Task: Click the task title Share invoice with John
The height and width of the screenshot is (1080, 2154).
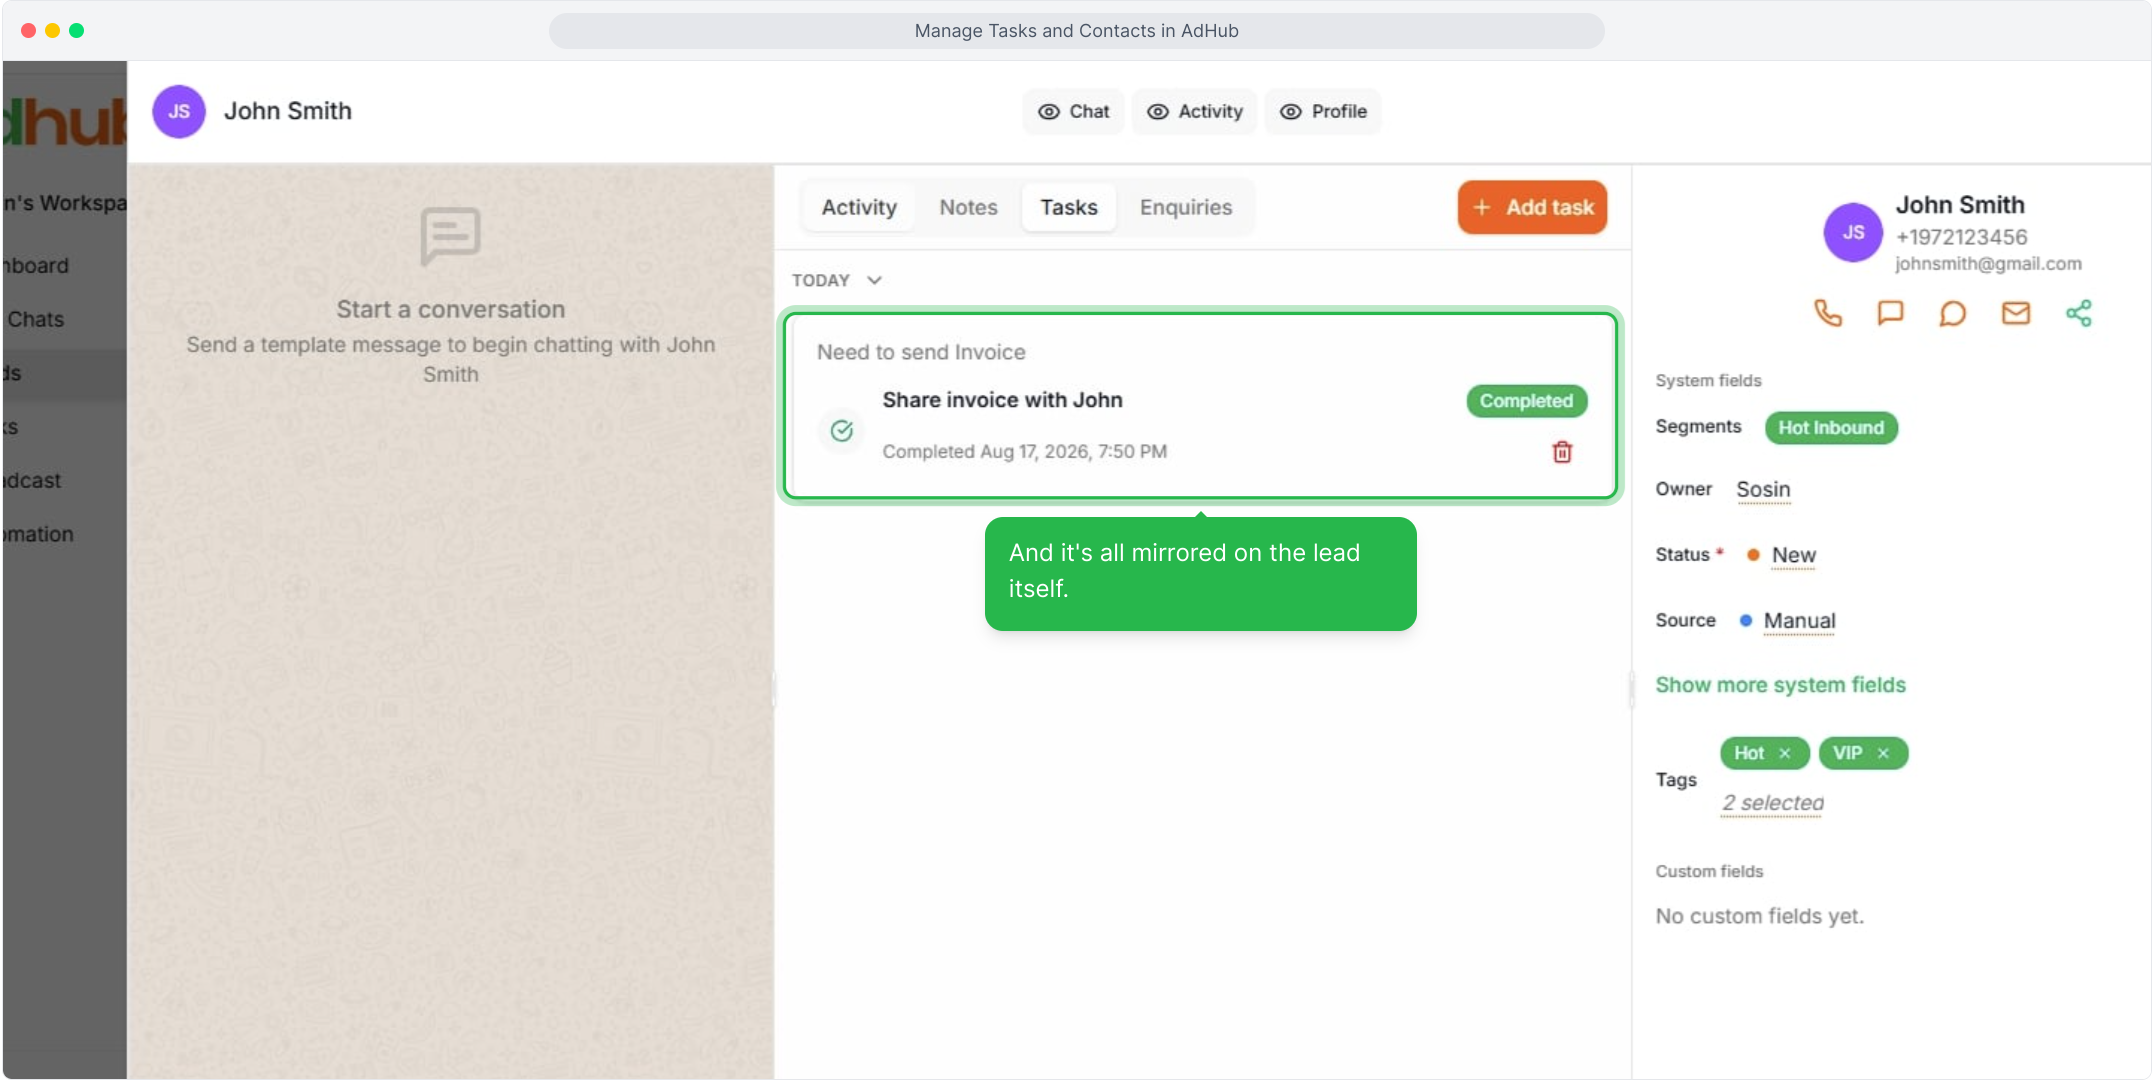Action: click(x=1002, y=400)
